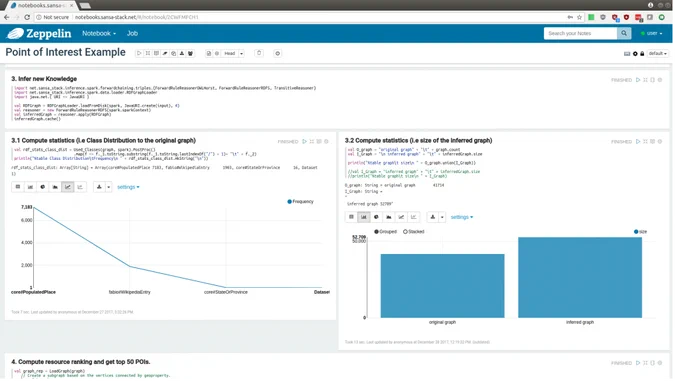Download paragraph 3.2 data
The image size is (680, 386).
tap(433, 217)
